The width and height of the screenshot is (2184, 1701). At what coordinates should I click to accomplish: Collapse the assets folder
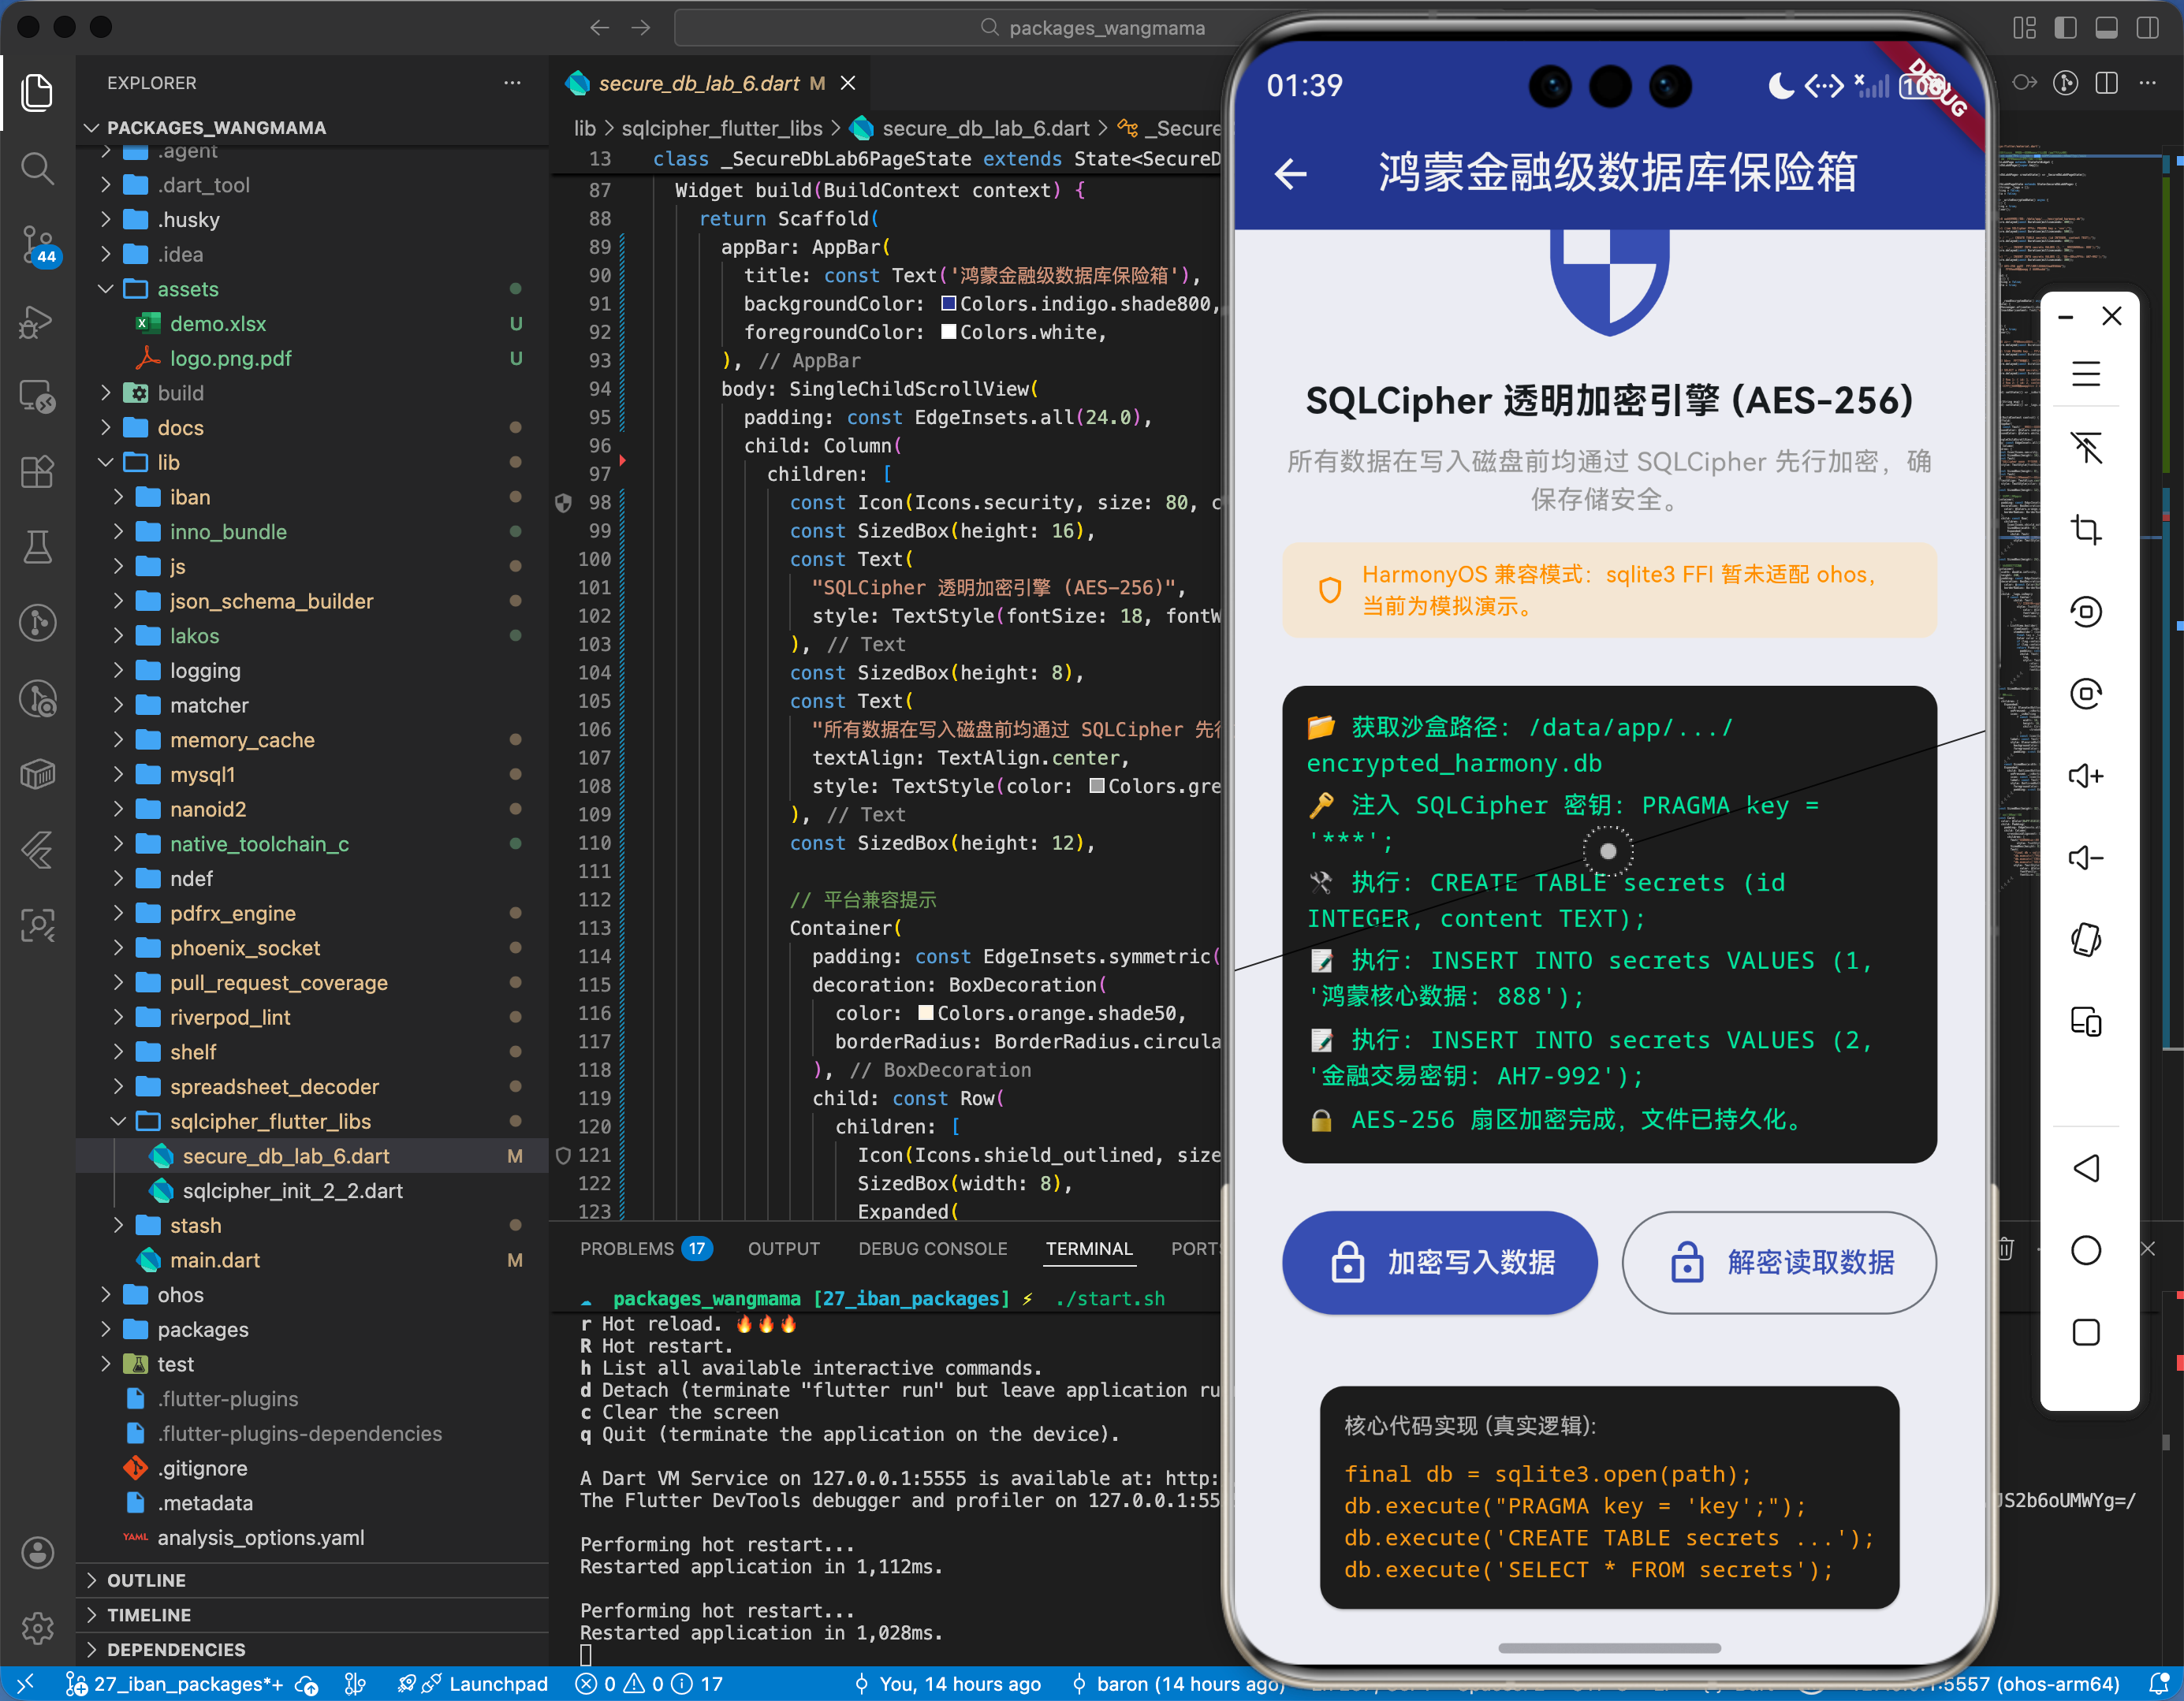tap(105, 289)
